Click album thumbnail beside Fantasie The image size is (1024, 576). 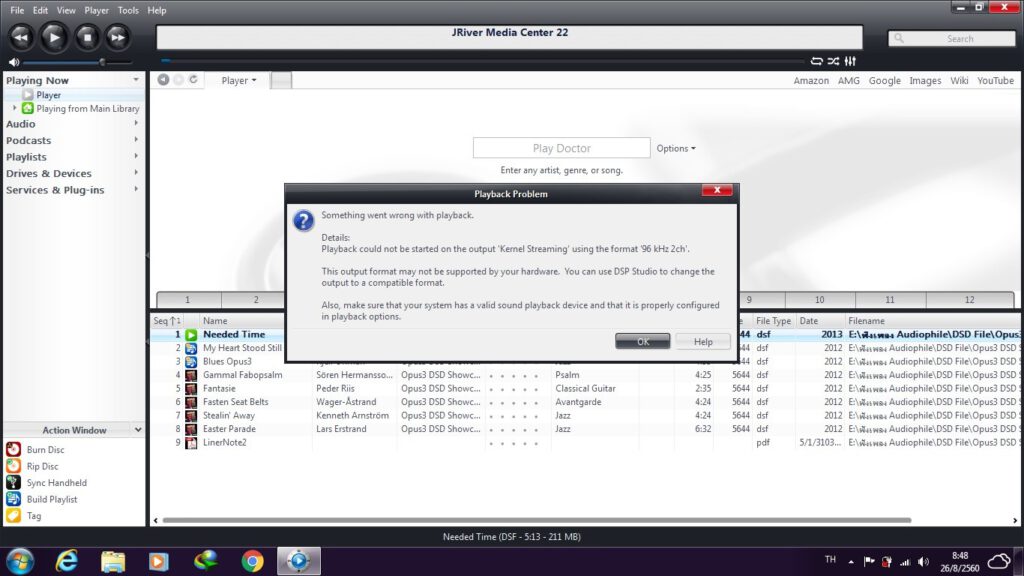(x=191, y=389)
